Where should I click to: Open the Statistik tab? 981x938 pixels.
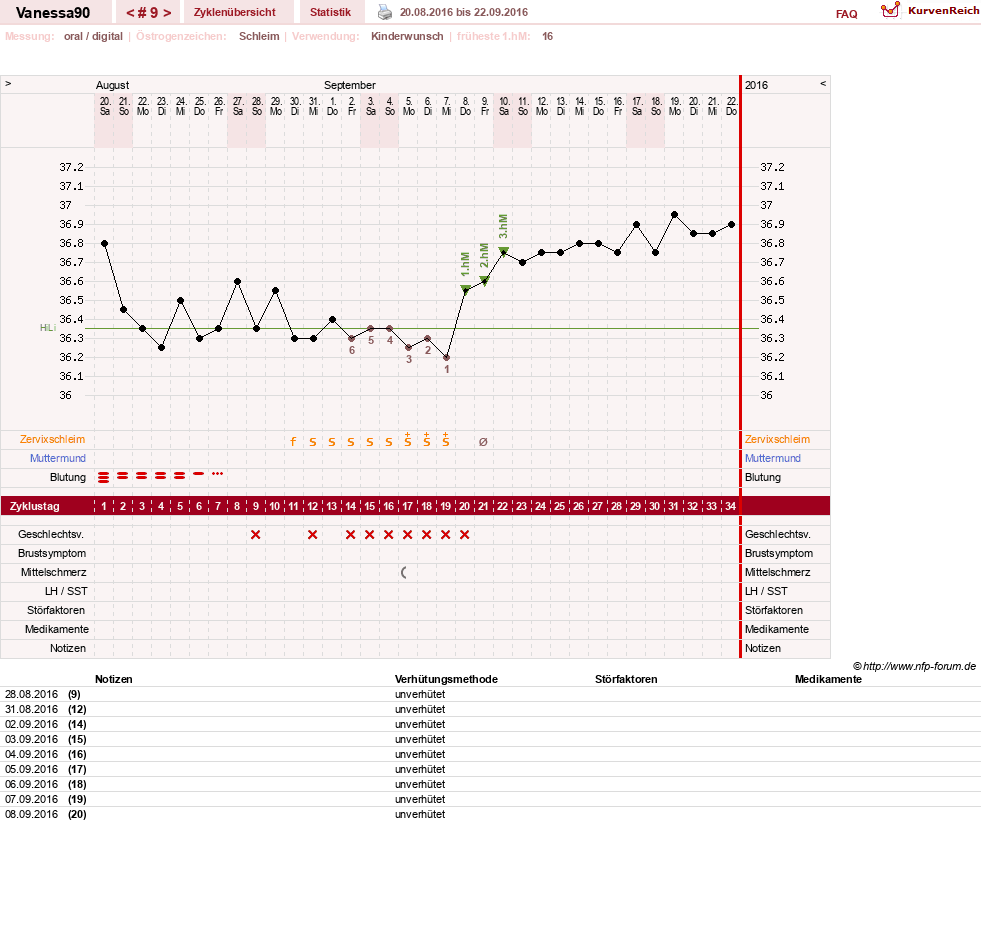[x=330, y=12]
